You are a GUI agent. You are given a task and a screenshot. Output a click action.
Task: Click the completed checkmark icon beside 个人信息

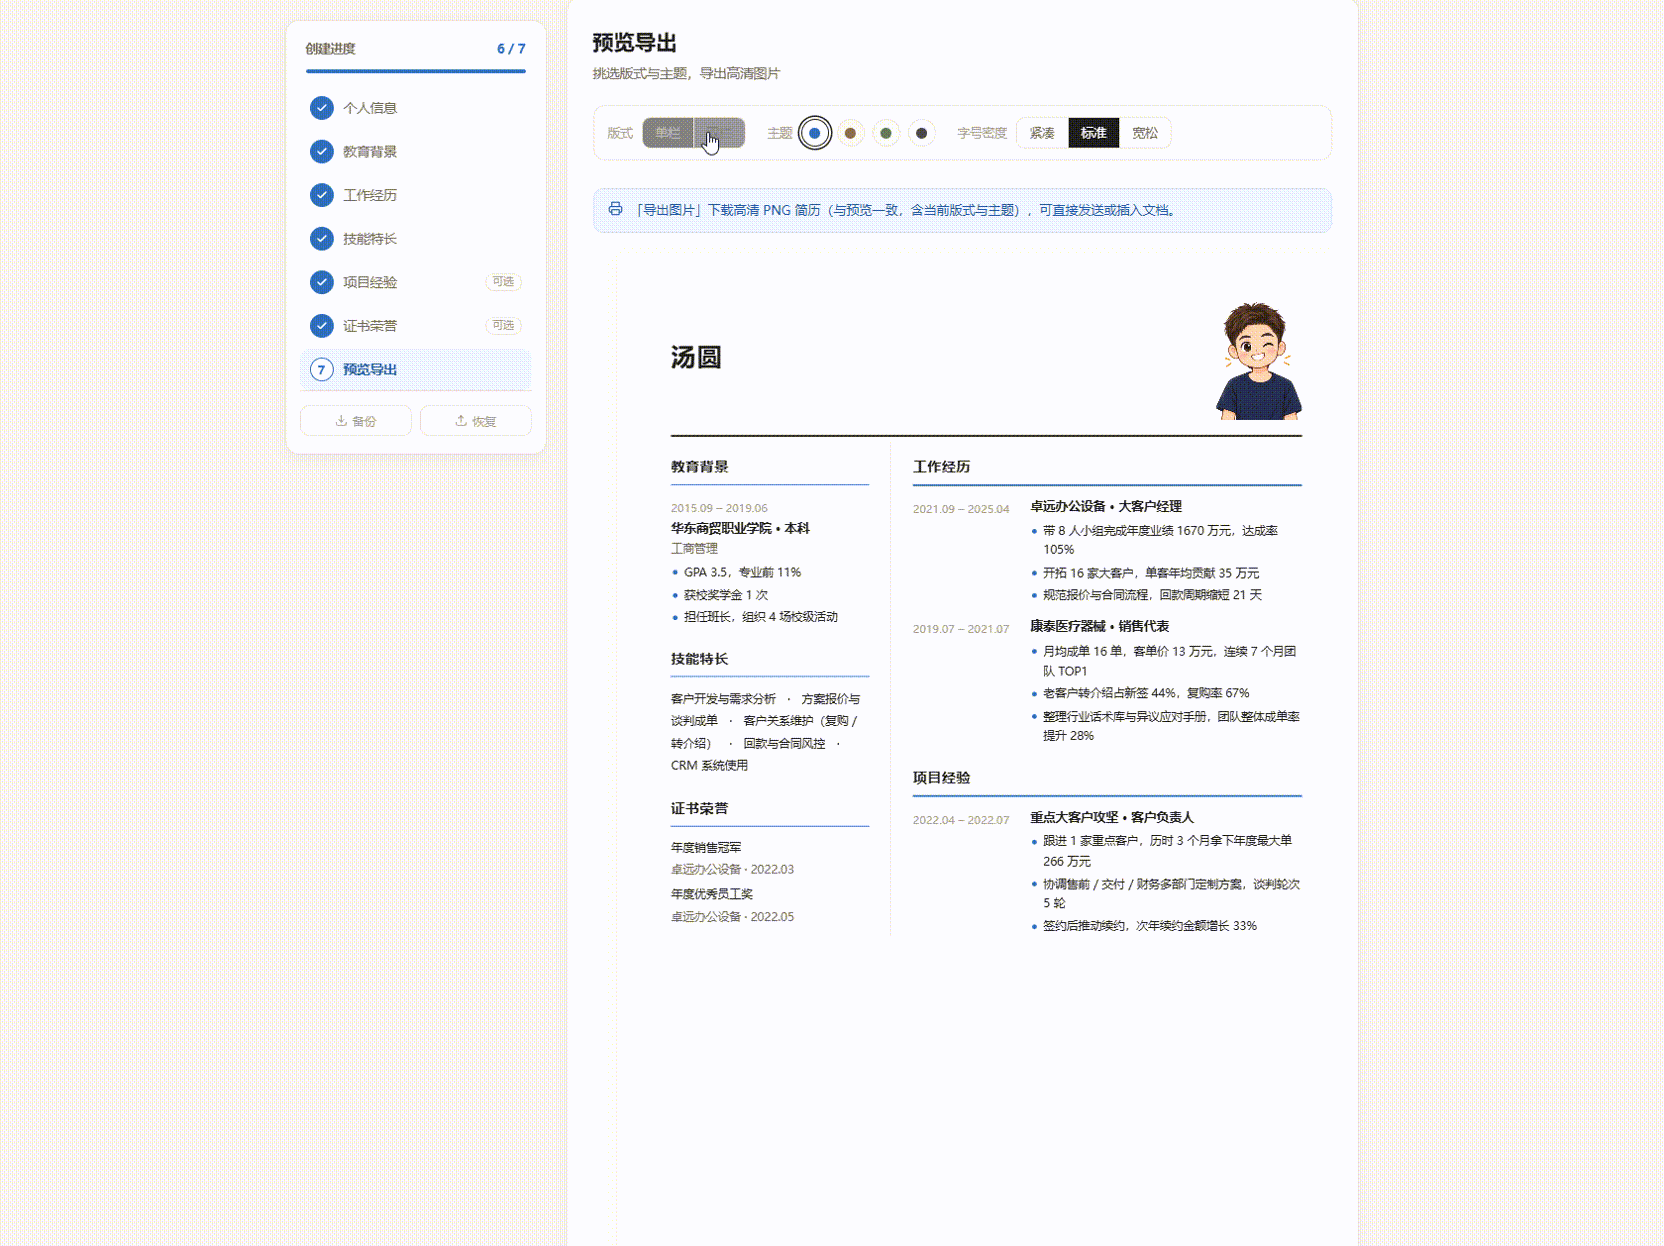click(x=321, y=108)
